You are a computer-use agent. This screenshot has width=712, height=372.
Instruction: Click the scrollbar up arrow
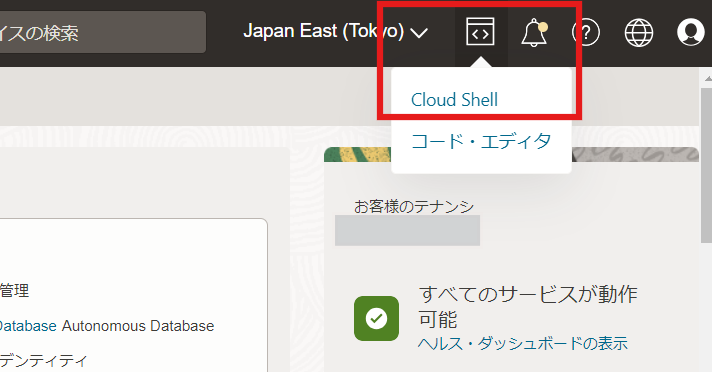pyautogui.click(x=707, y=79)
